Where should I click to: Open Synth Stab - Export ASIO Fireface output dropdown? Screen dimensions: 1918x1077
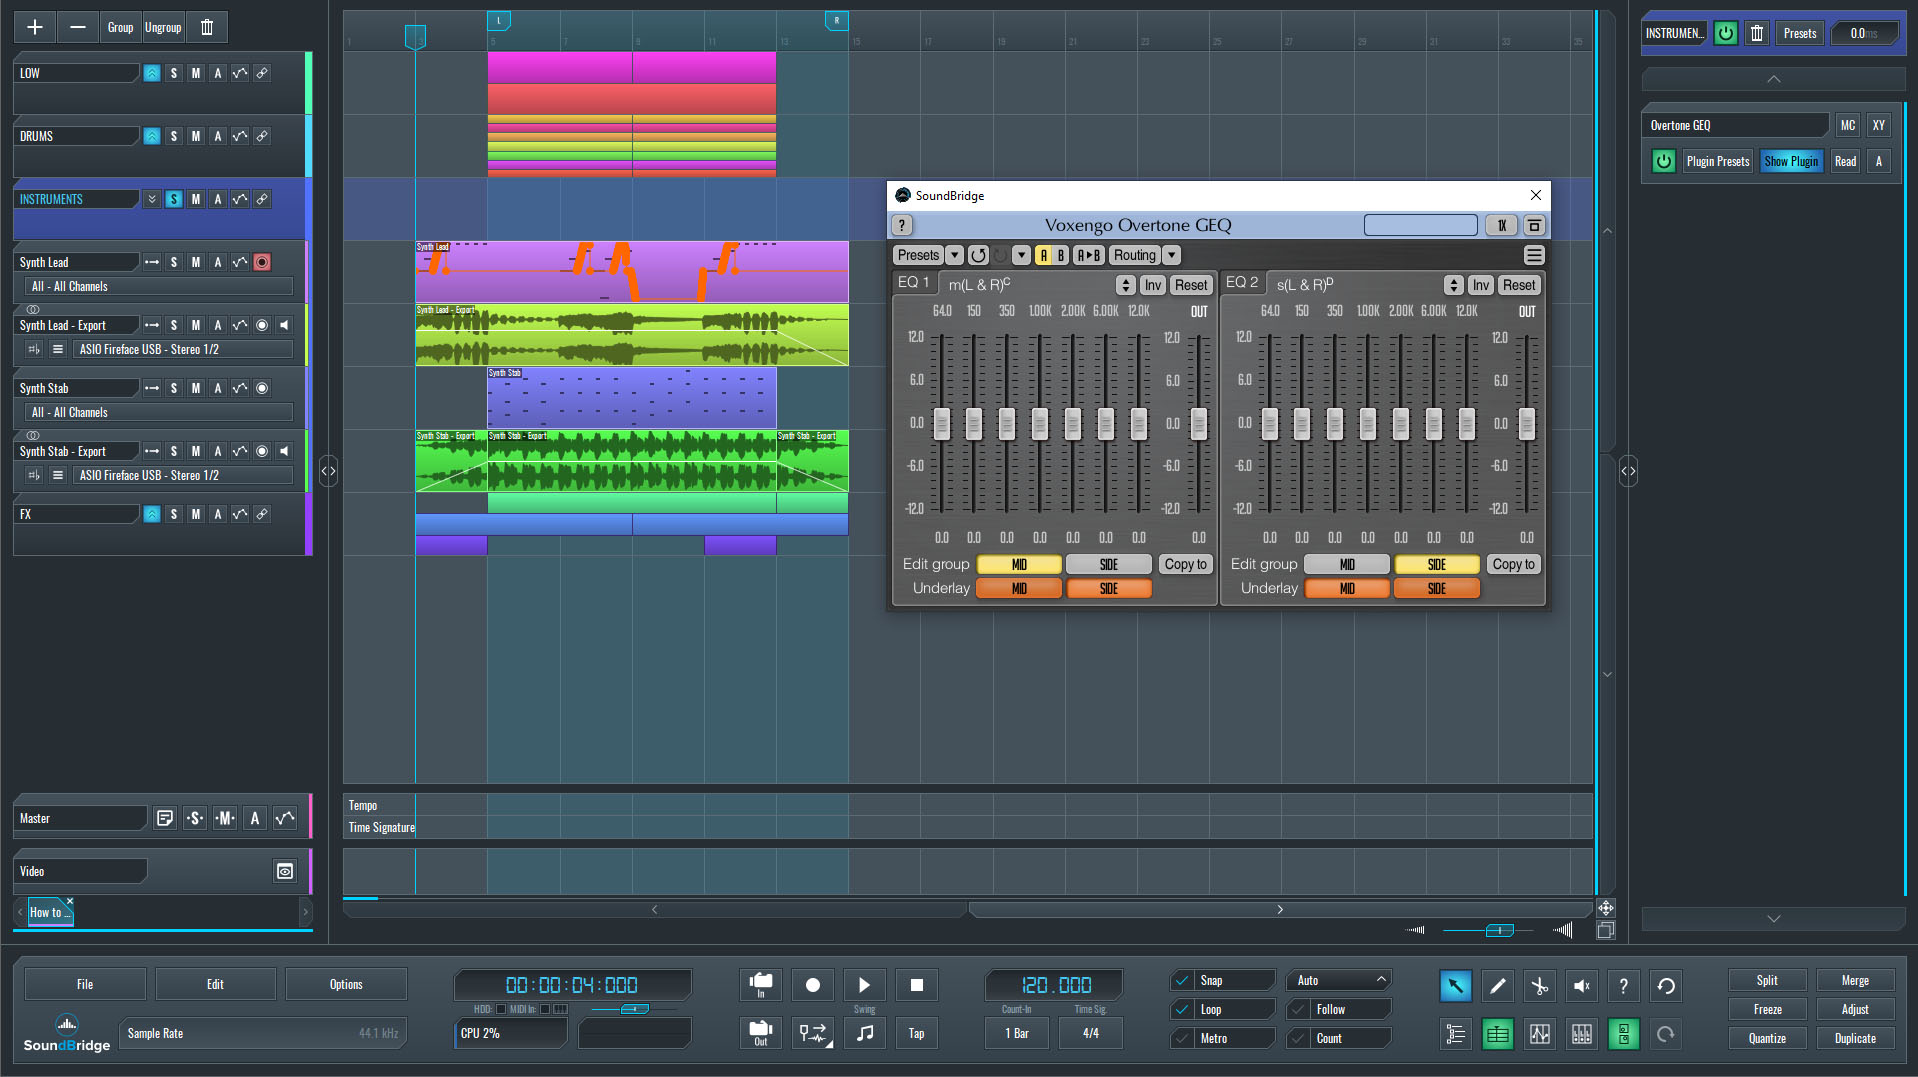183,475
